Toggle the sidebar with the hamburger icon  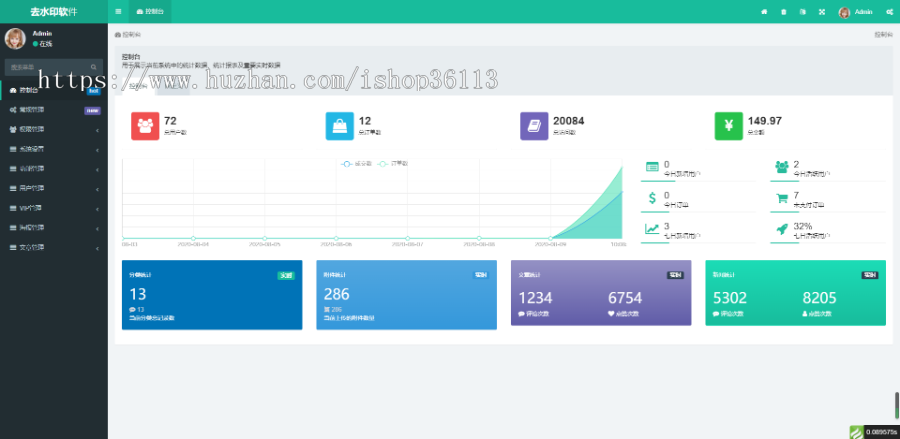118,11
